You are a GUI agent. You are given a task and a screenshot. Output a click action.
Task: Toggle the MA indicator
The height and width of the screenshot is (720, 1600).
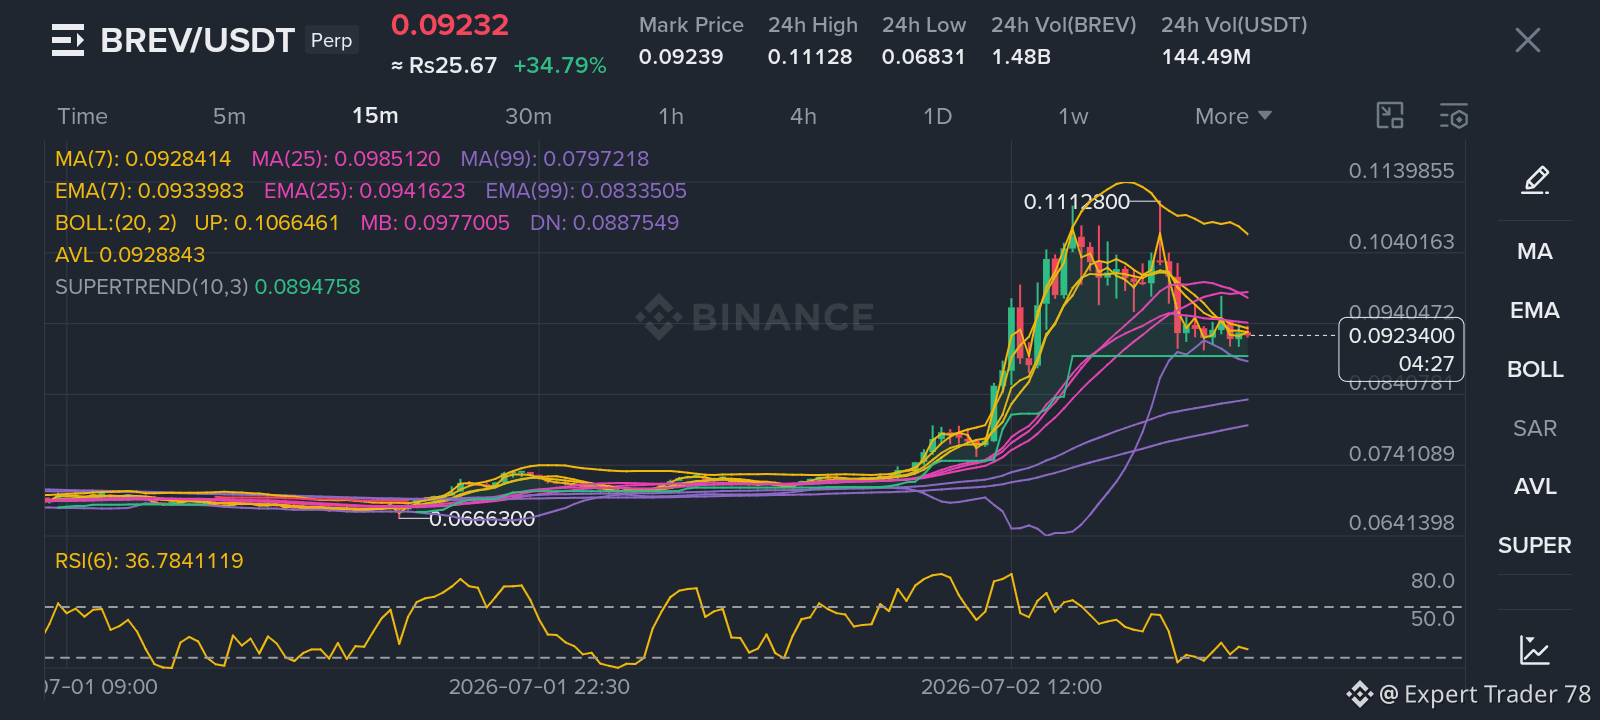[1535, 251]
